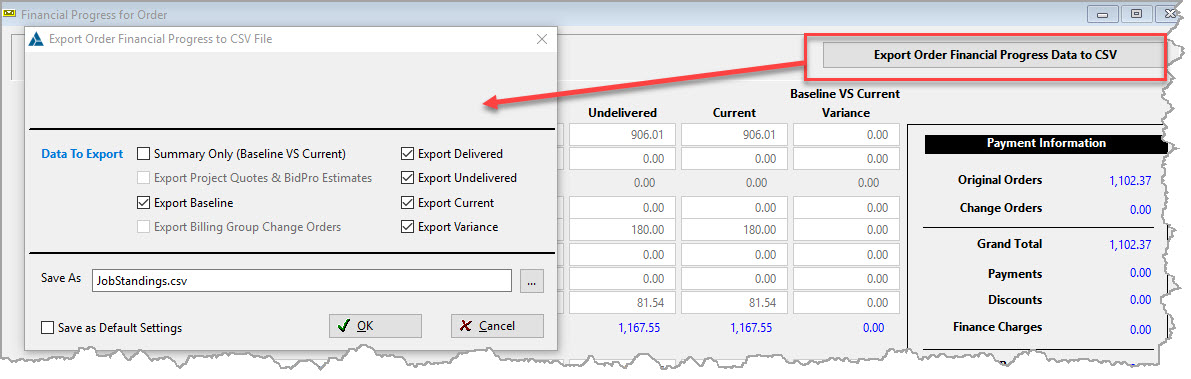Click the Current total 1,167.55

(x=752, y=328)
